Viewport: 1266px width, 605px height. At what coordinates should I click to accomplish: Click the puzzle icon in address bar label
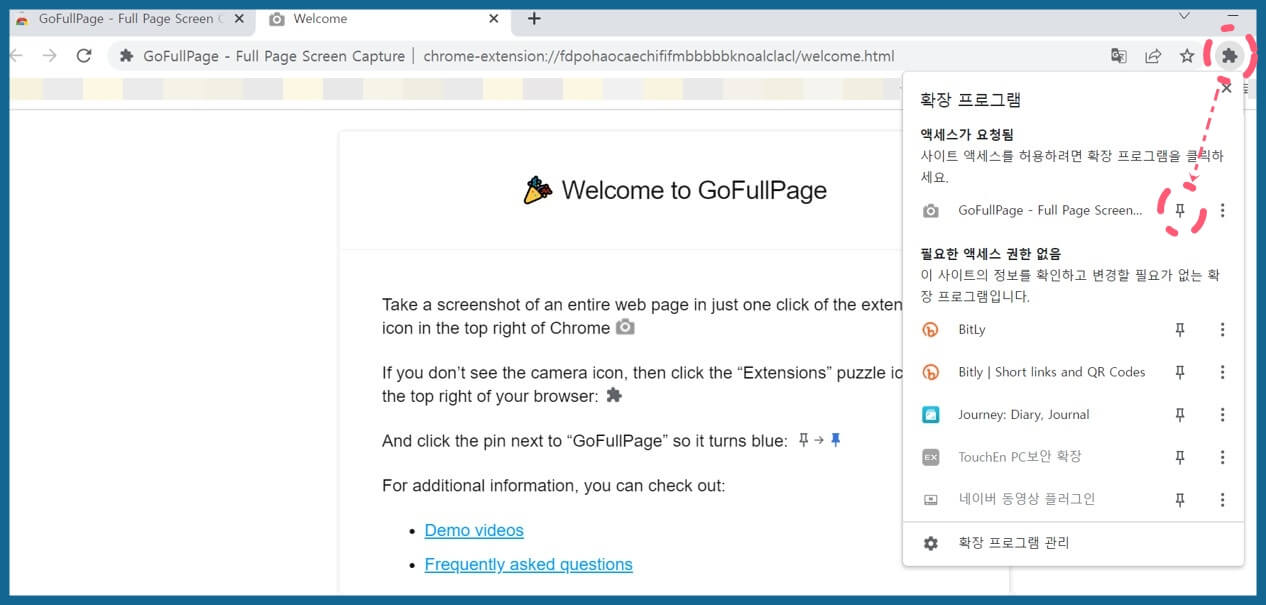coord(126,56)
